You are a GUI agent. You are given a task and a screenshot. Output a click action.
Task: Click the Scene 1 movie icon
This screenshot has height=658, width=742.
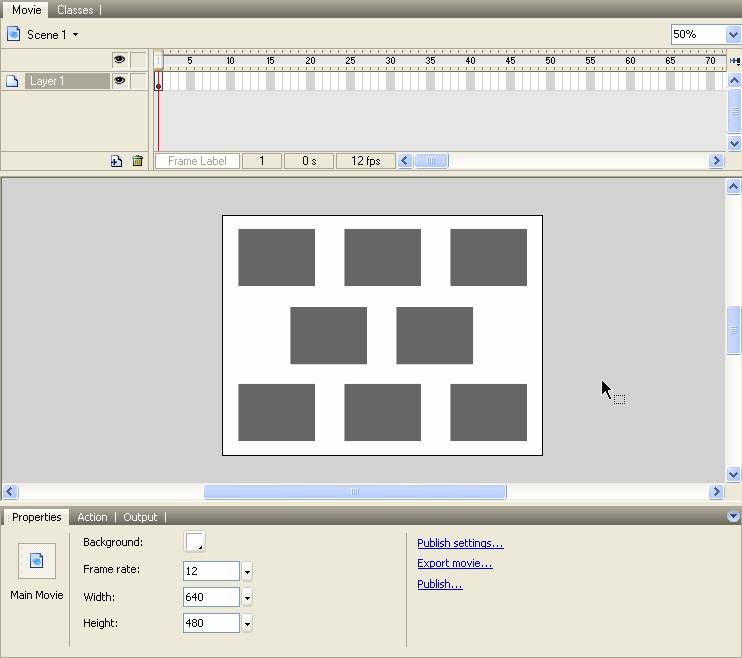point(13,34)
